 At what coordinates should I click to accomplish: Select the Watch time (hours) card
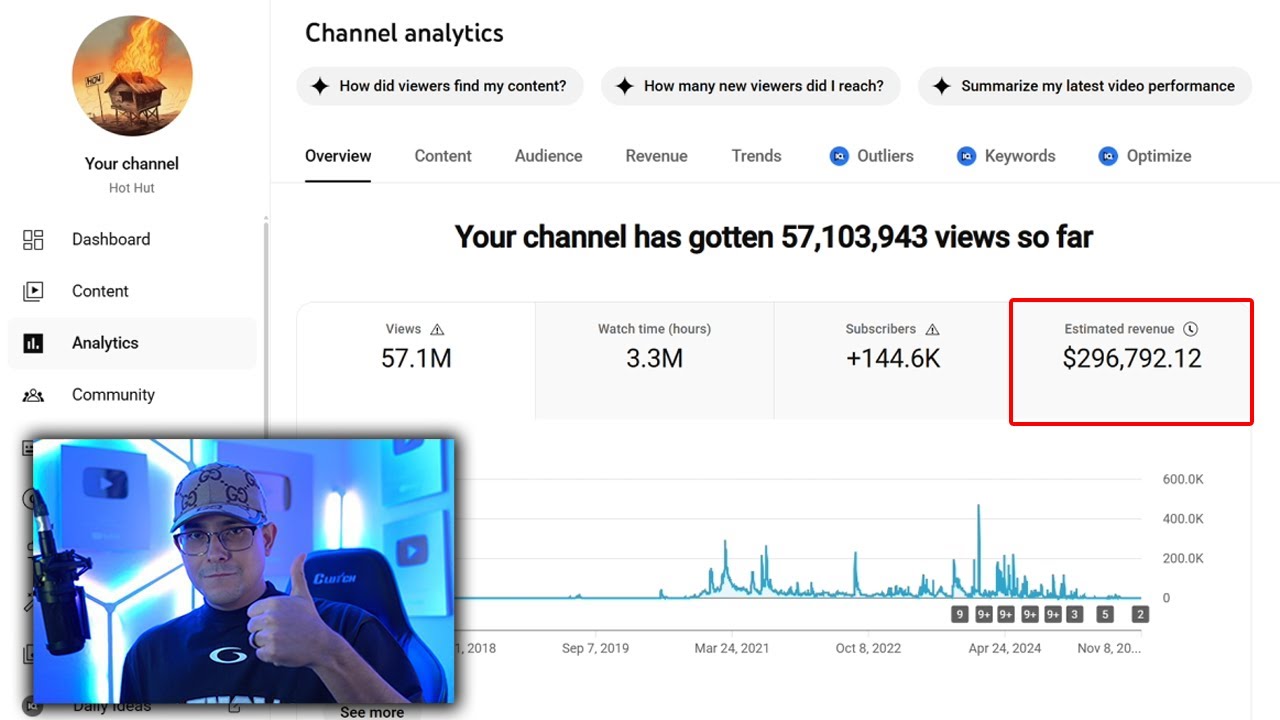[654, 360]
